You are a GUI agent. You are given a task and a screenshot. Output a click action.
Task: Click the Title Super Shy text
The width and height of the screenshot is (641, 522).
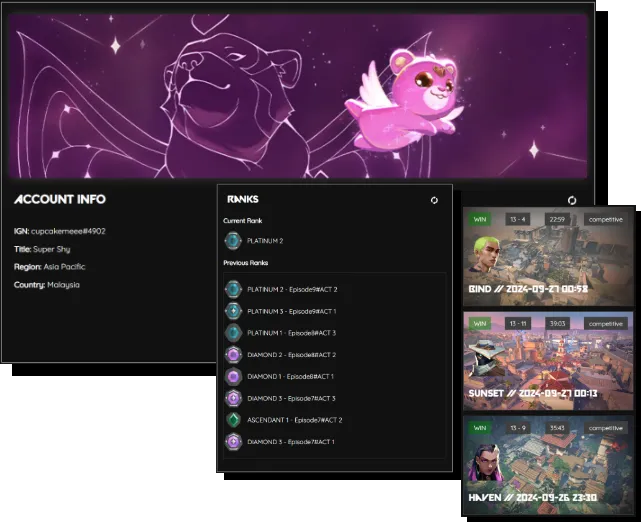[42, 249]
